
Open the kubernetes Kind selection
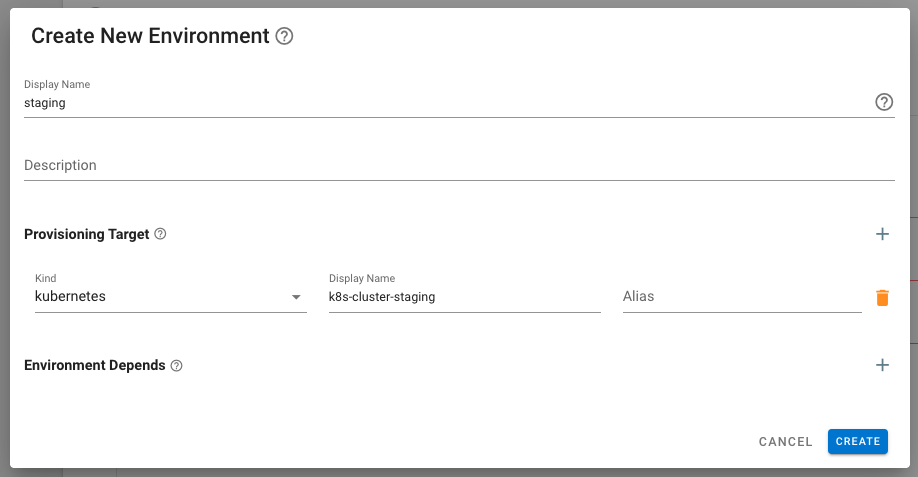(160, 297)
